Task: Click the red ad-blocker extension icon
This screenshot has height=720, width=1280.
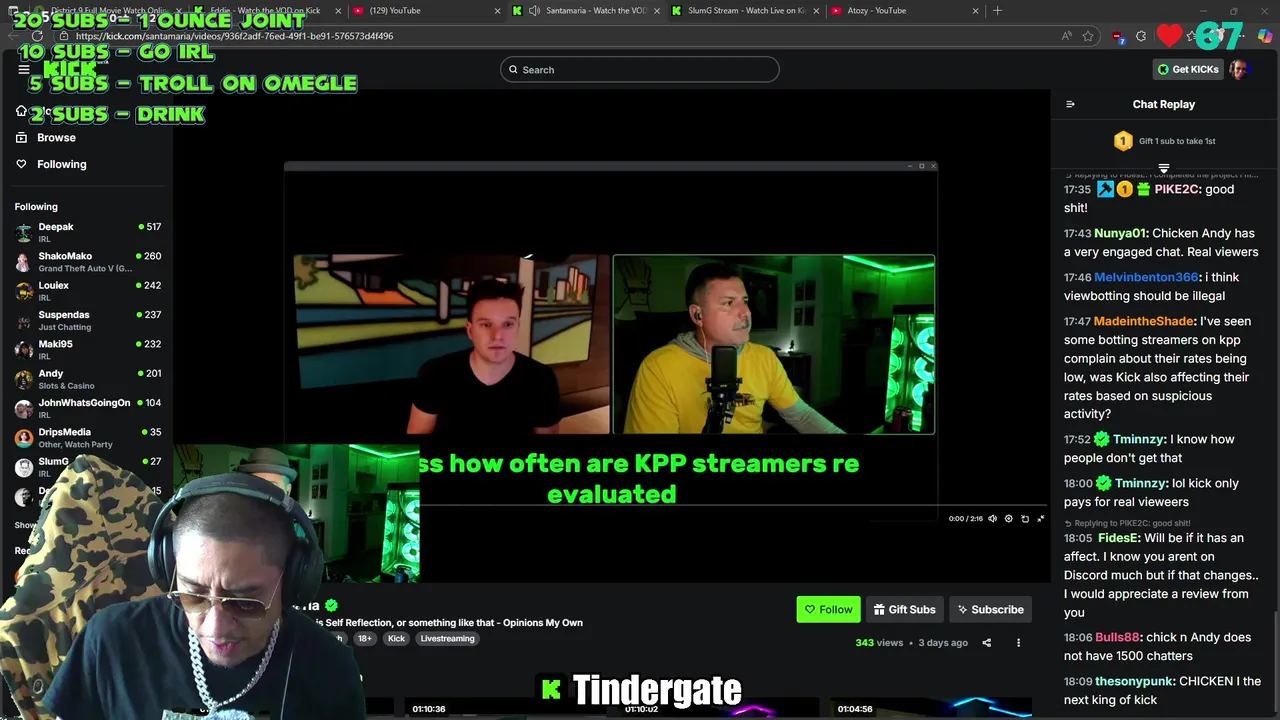Action: [1117, 36]
